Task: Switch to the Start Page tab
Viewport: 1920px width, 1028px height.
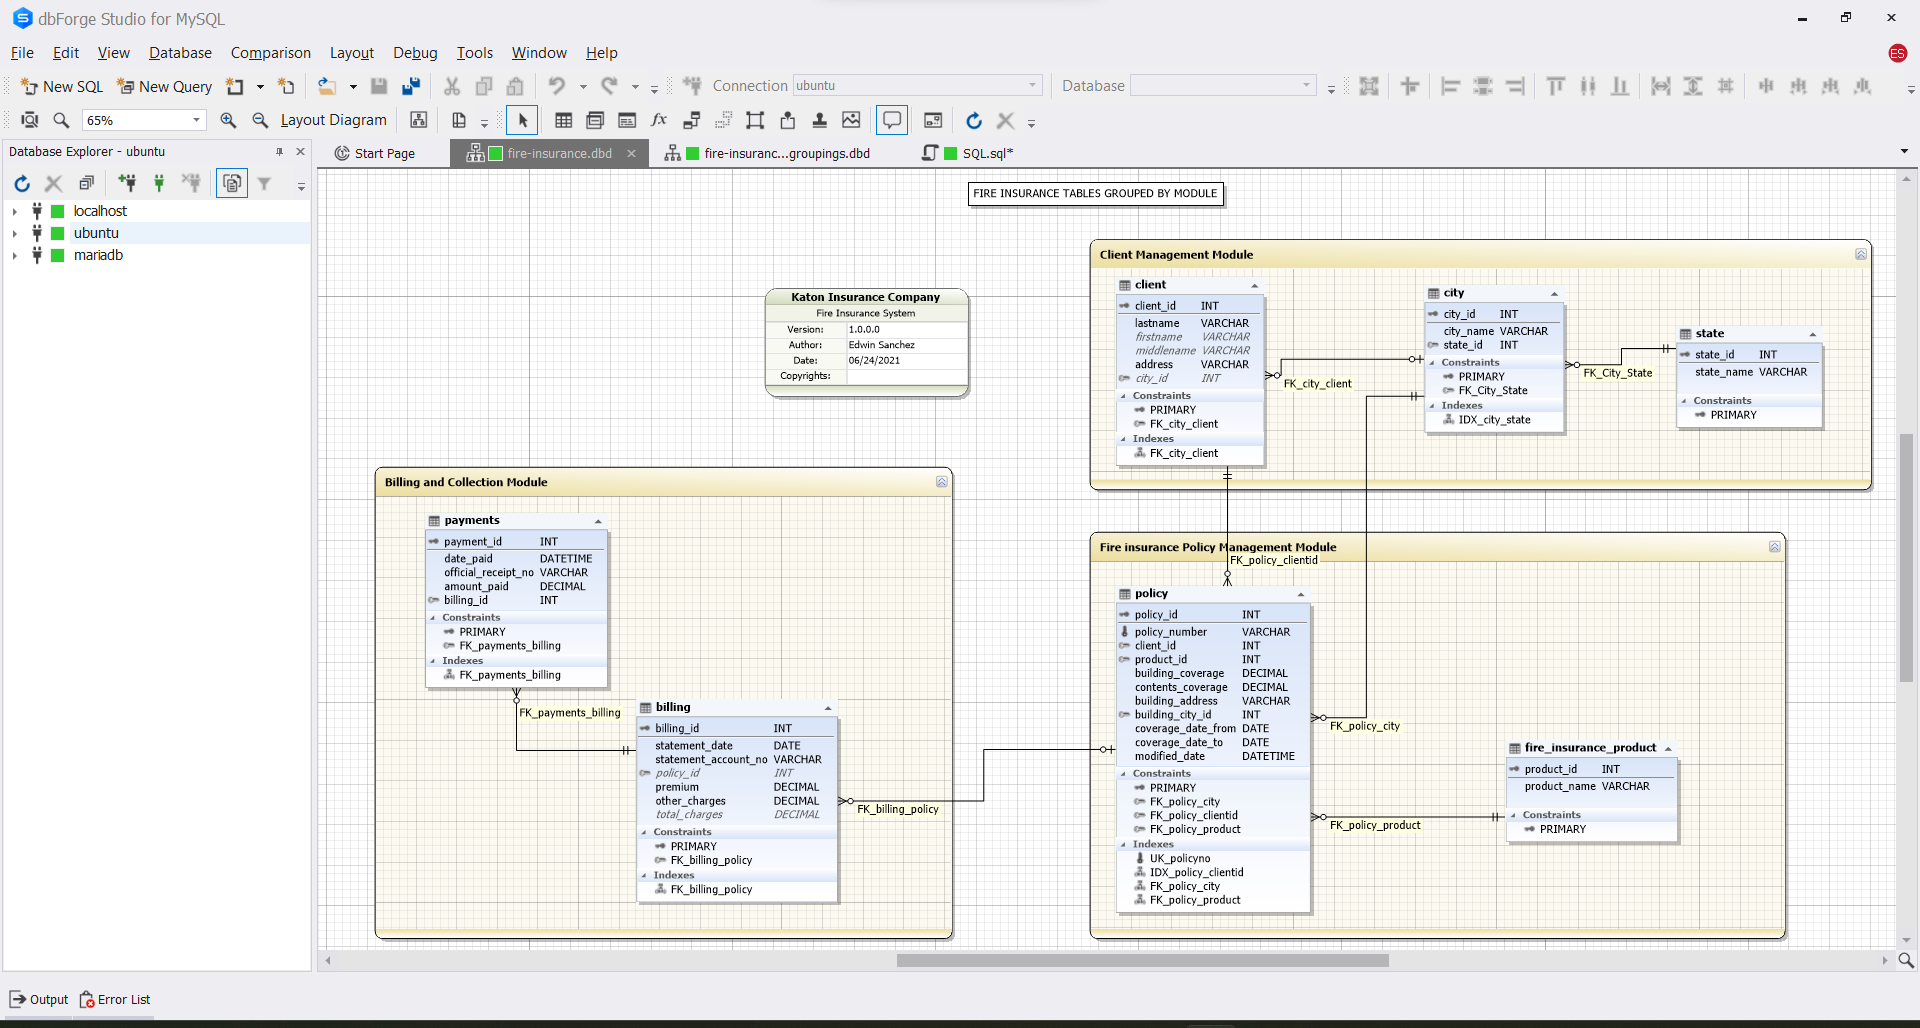Action: click(x=375, y=153)
